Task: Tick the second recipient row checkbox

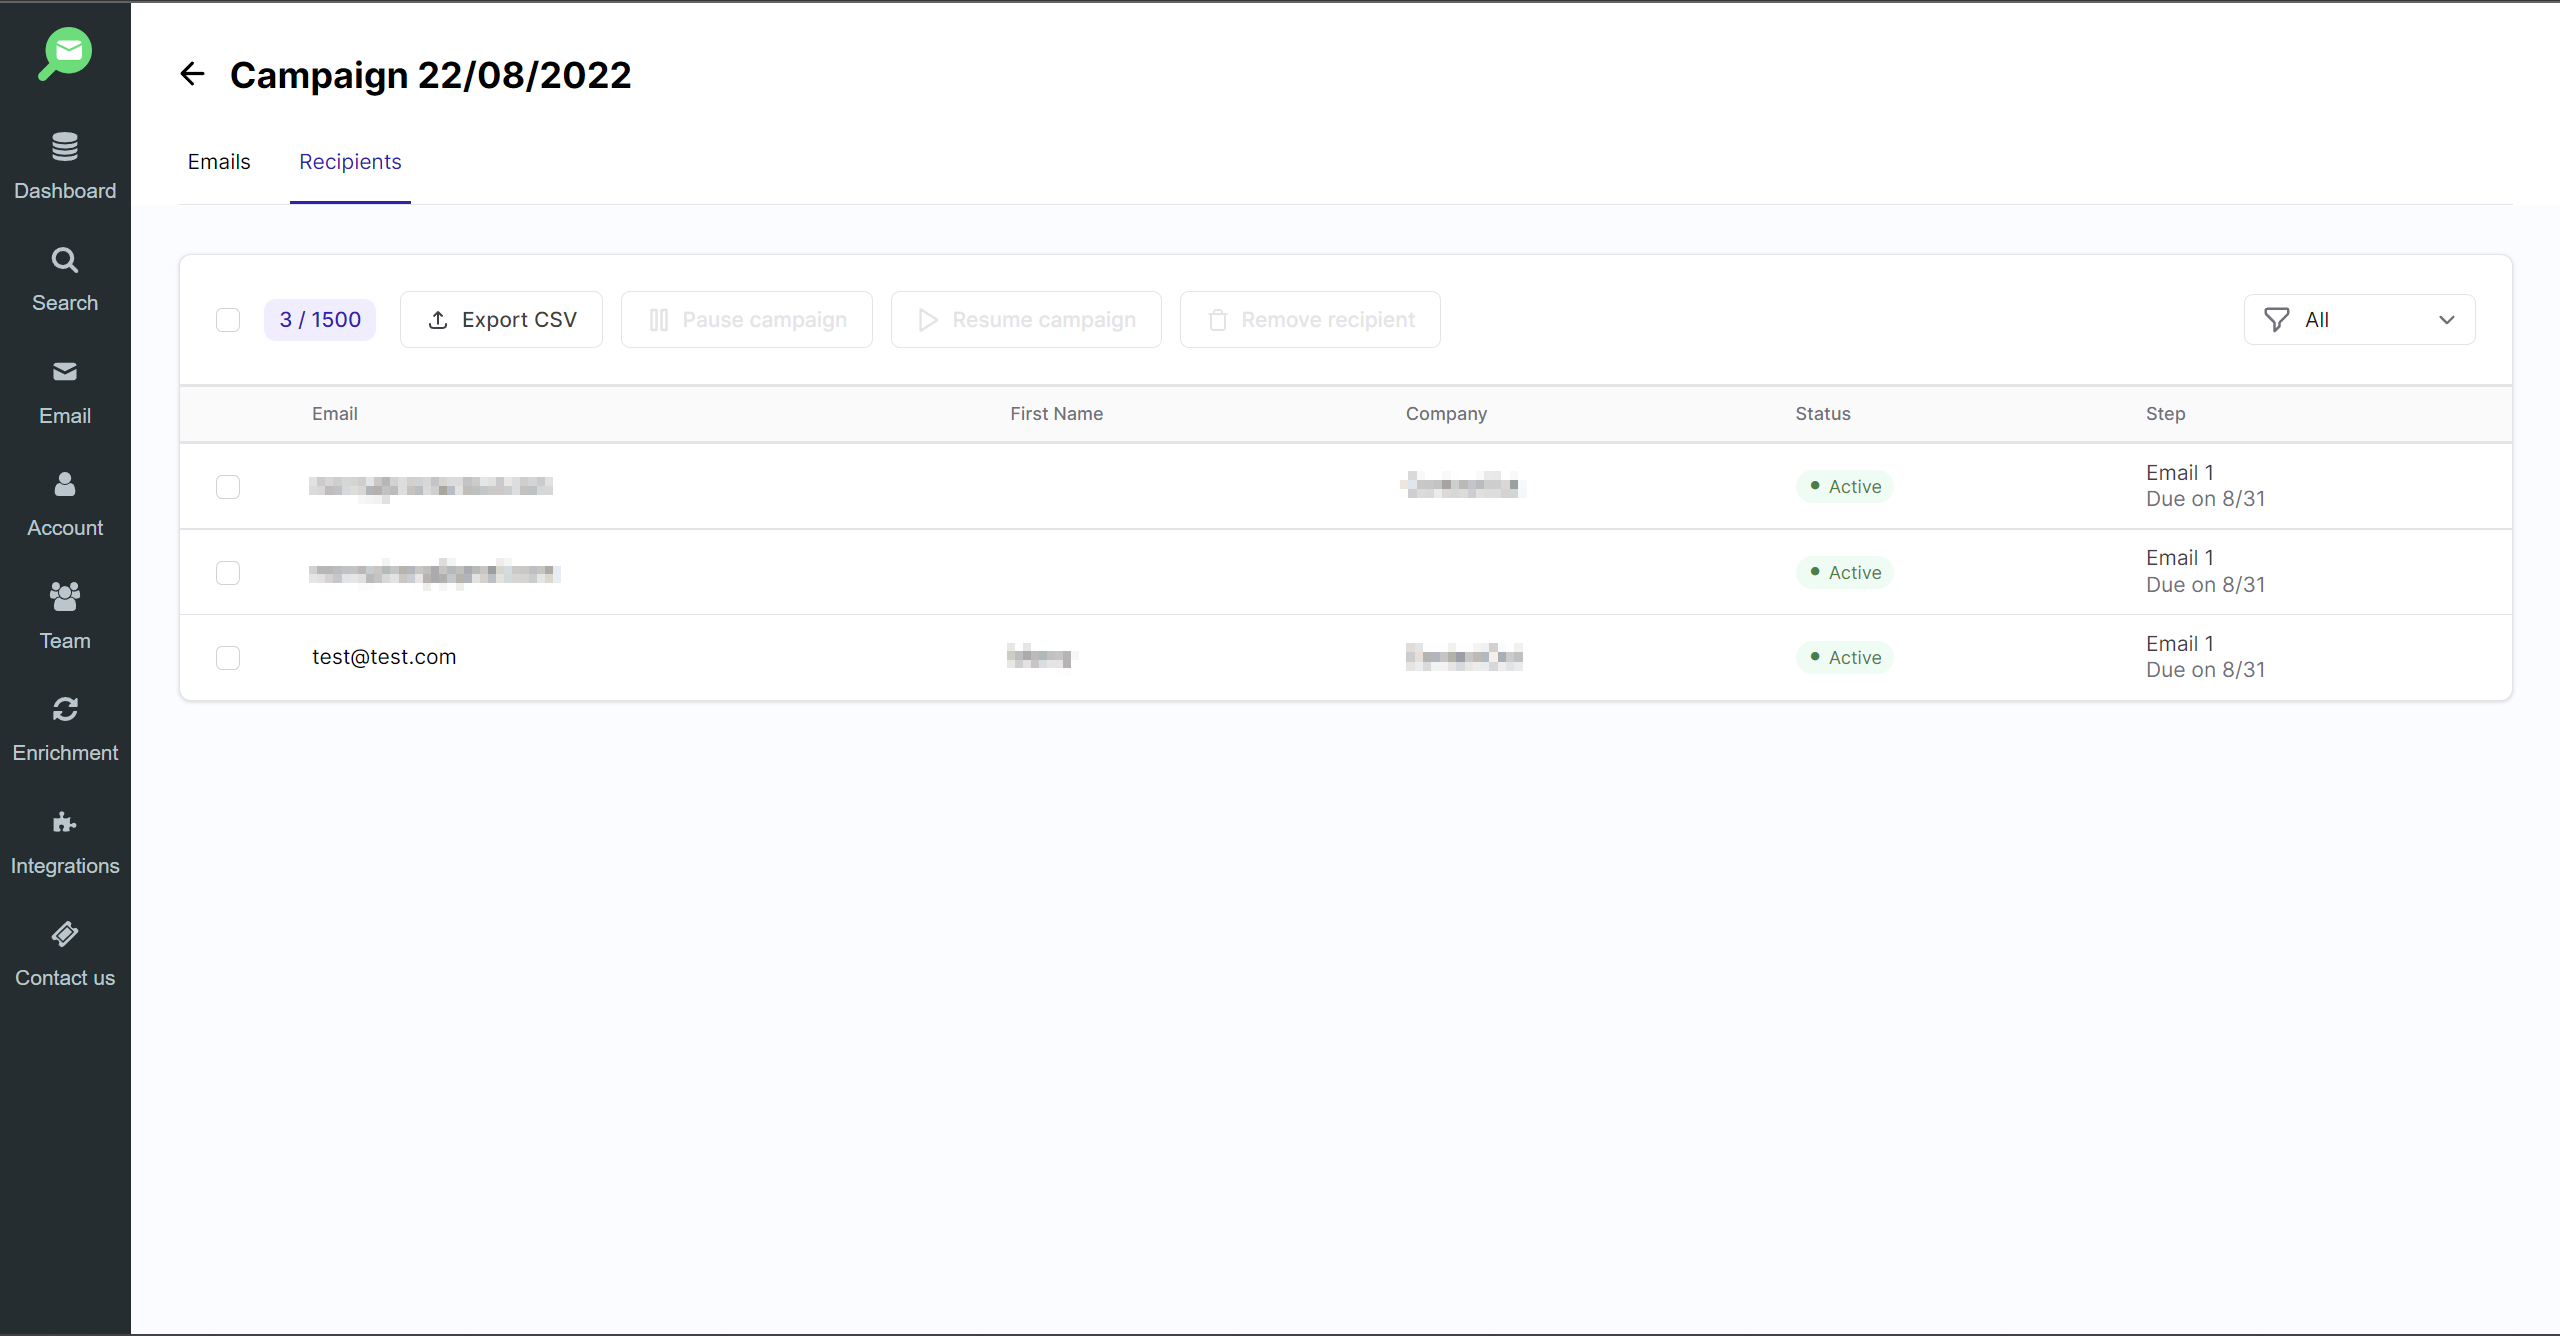Action: (x=228, y=572)
